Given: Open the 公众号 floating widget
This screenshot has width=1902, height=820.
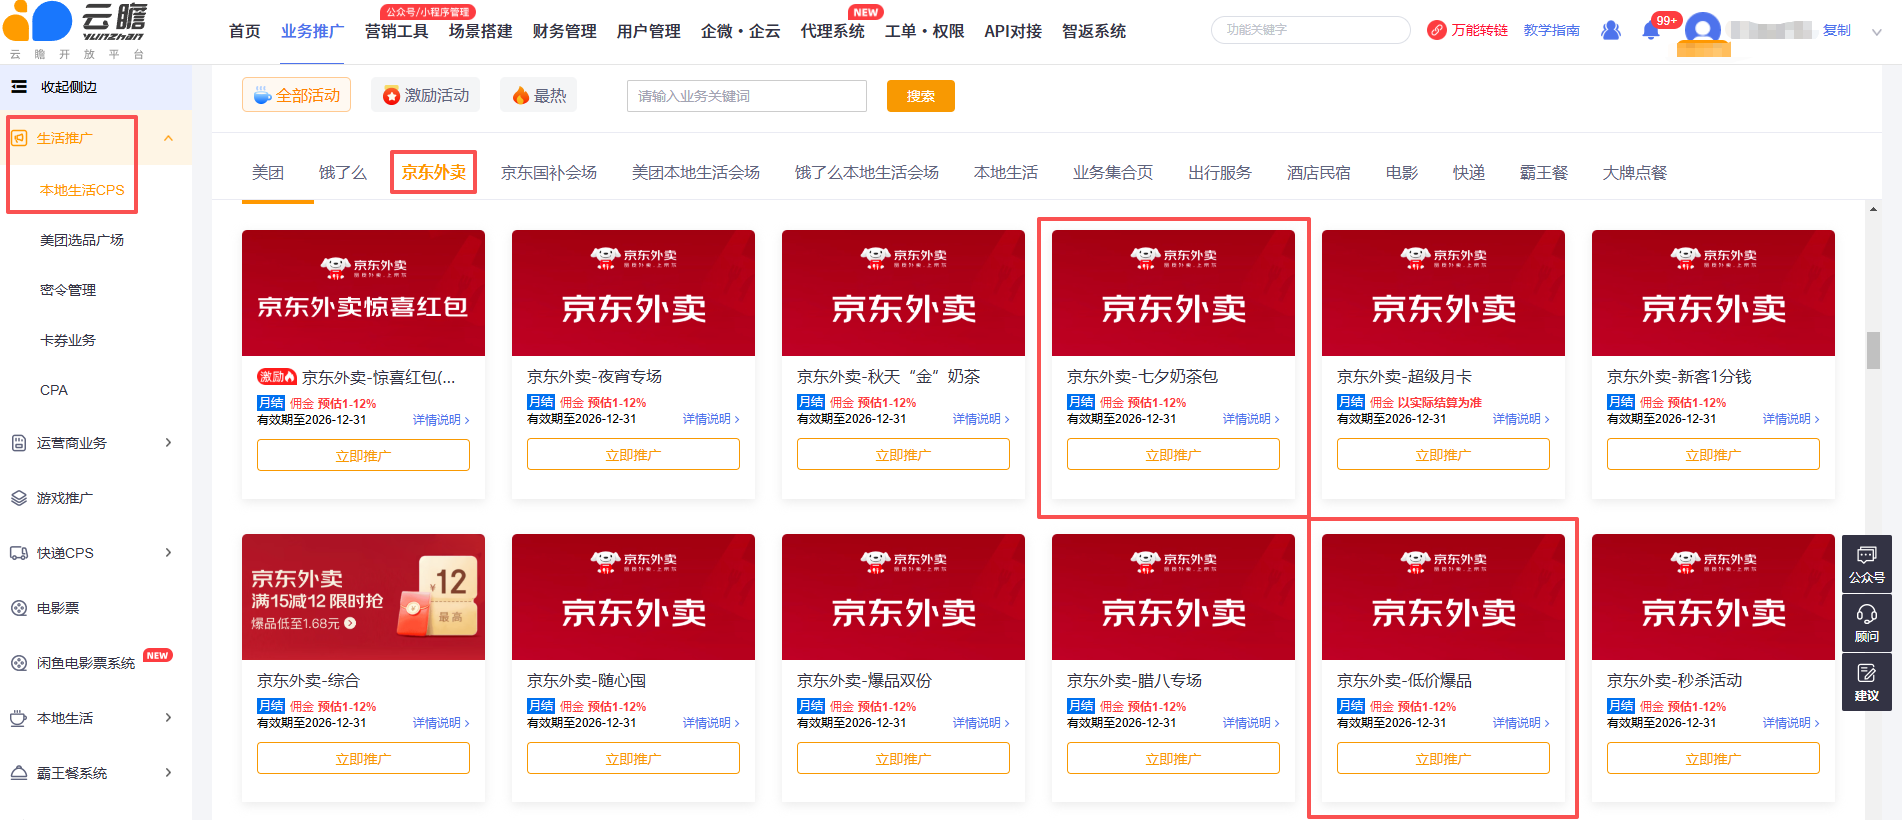Looking at the screenshot, I should pyautogui.click(x=1867, y=564).
